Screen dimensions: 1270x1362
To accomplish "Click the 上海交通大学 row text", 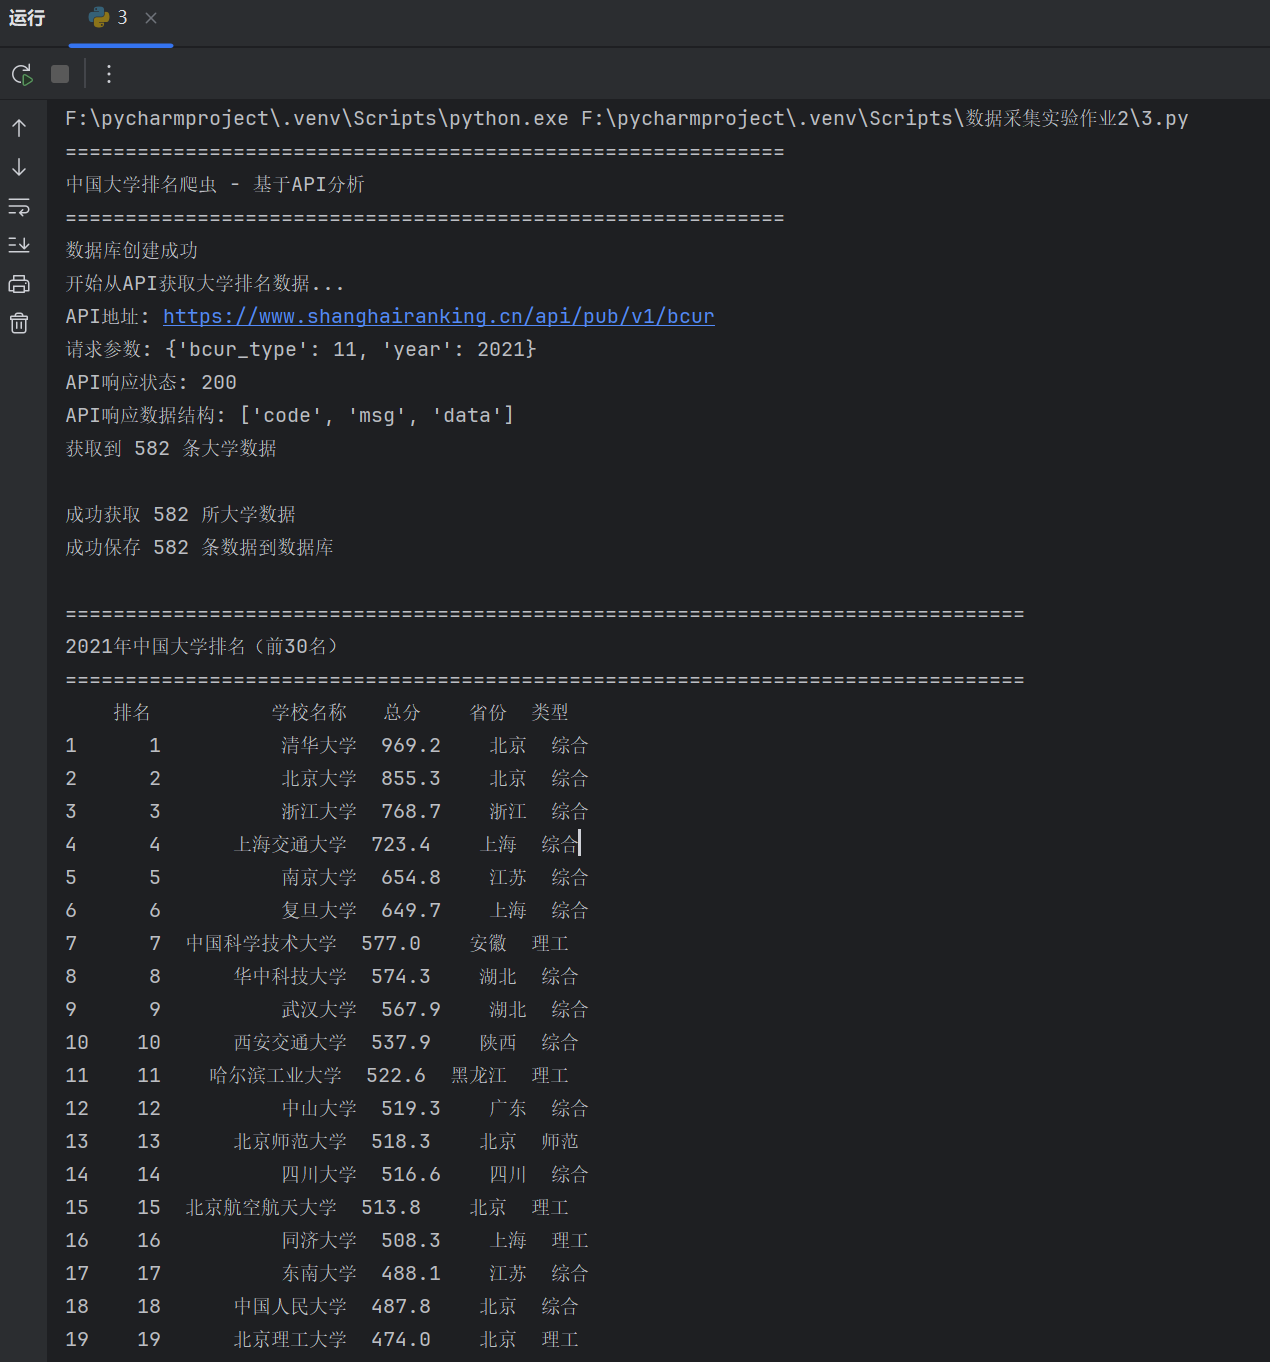I will point(290,845).
